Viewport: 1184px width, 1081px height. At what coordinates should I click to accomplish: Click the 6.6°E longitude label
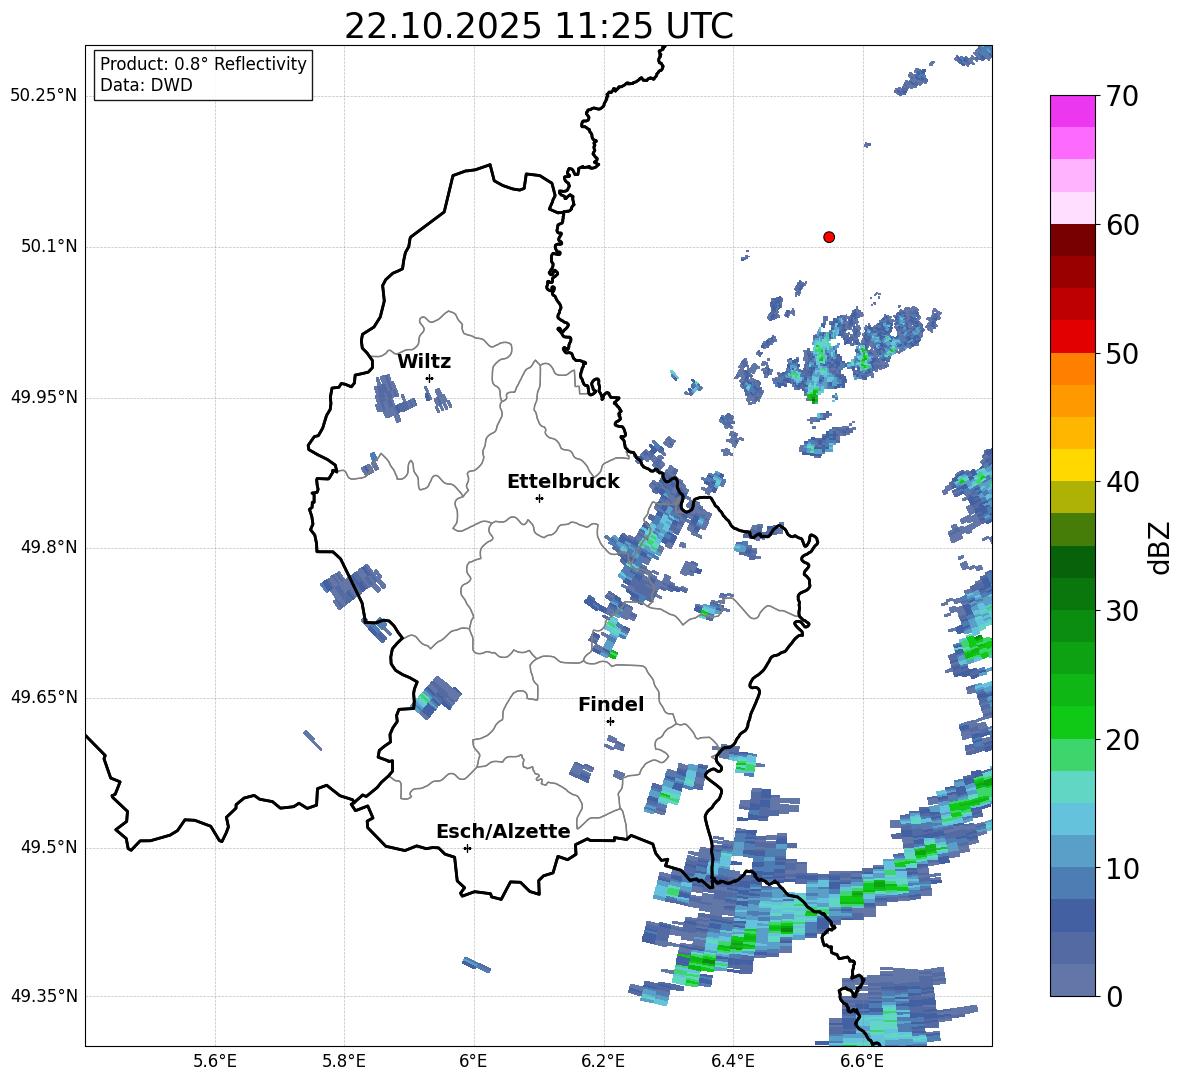pyautogui.click(x=862, y=1061)
